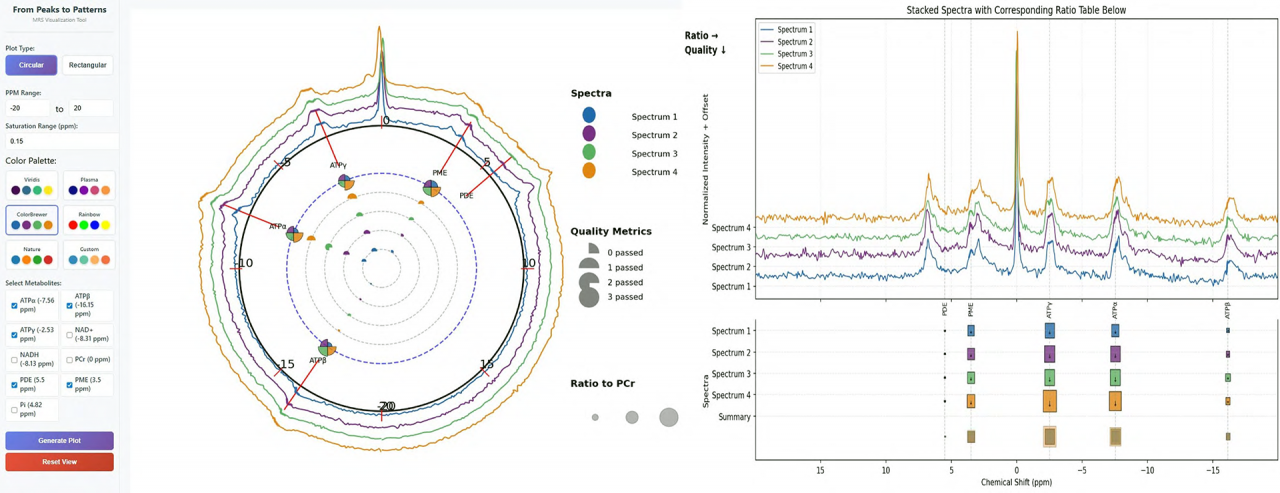
Task: Click the orange Spectrum 4 legend dot
Action: coord(589,171)
